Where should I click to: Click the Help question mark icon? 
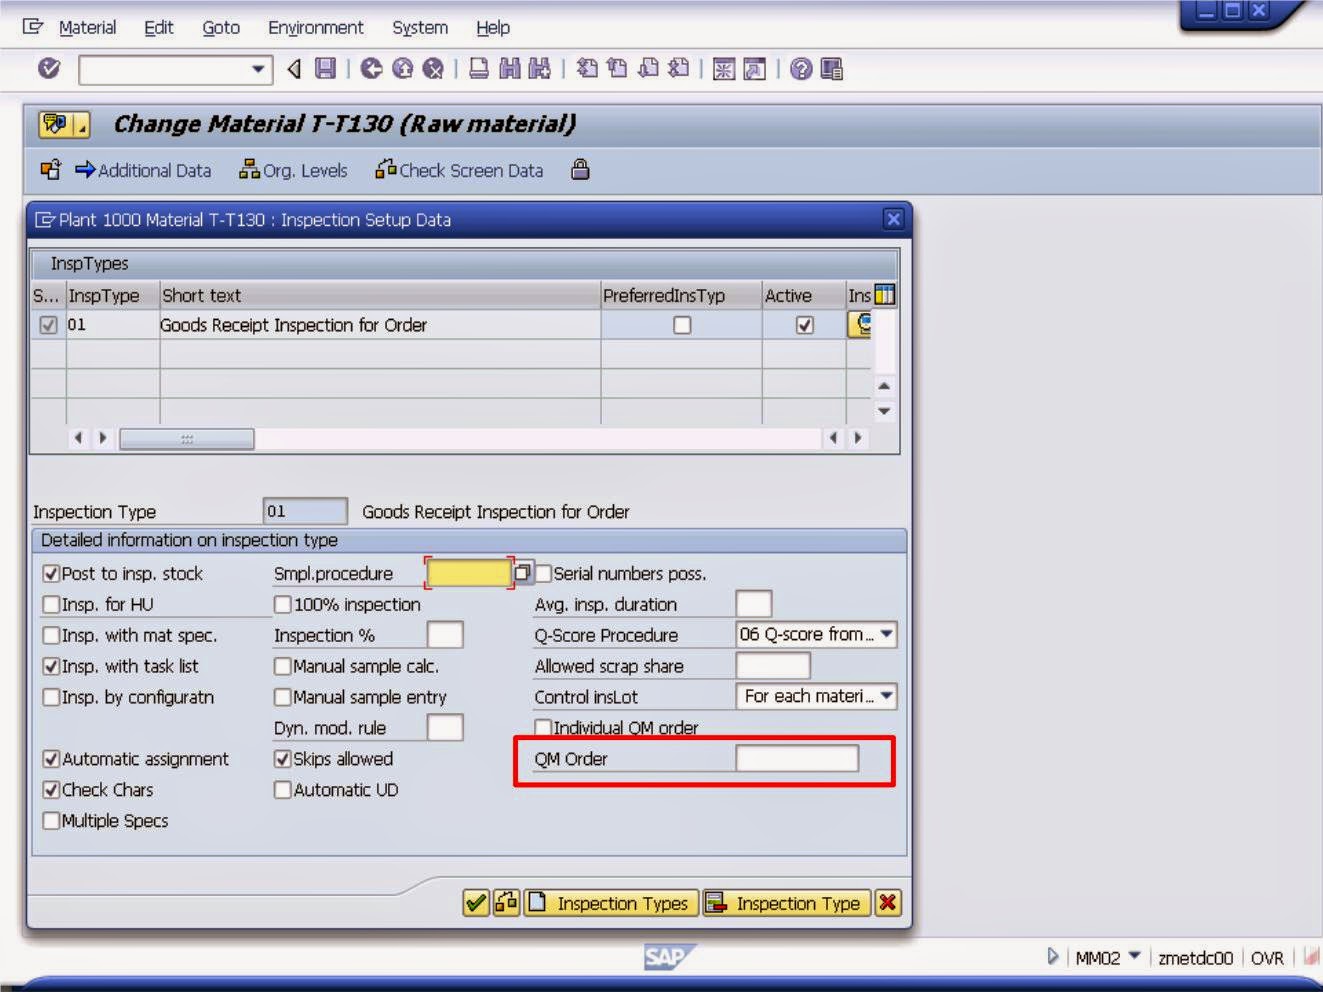[x=800, y=68]
